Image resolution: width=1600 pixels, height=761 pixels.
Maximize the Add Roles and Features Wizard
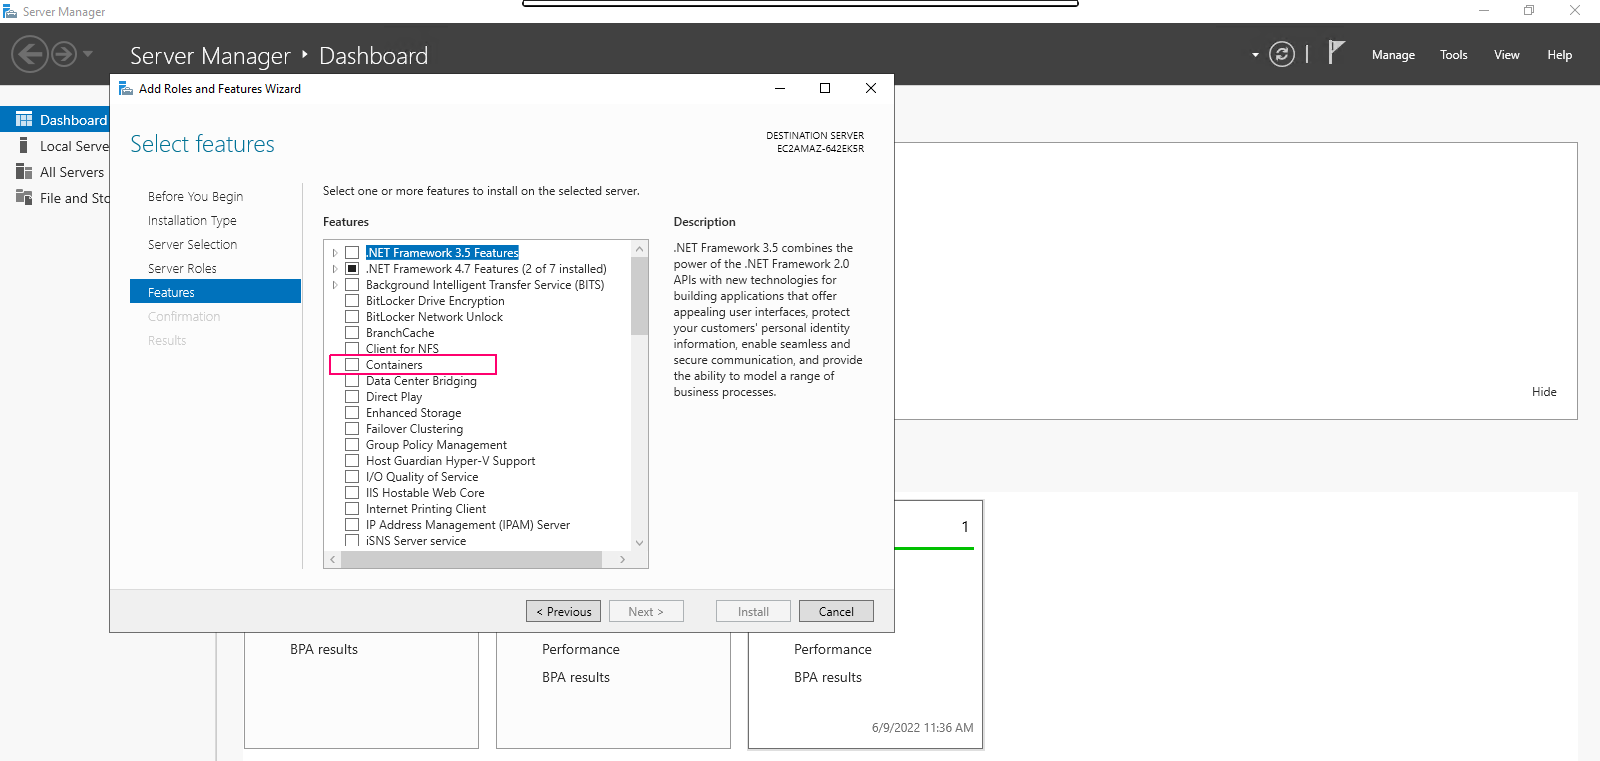click(x=825, y=88)
